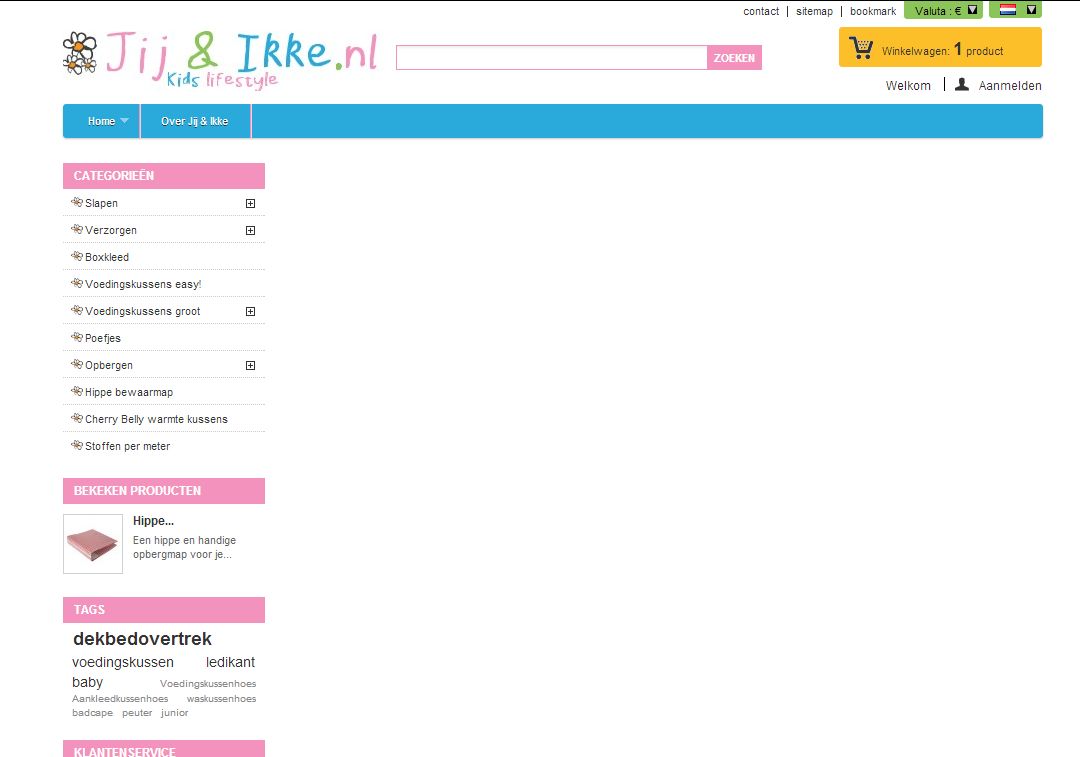Viewport: 1080px width, 757px height.
Task: Select the baby tag
Action: point(87,682)
